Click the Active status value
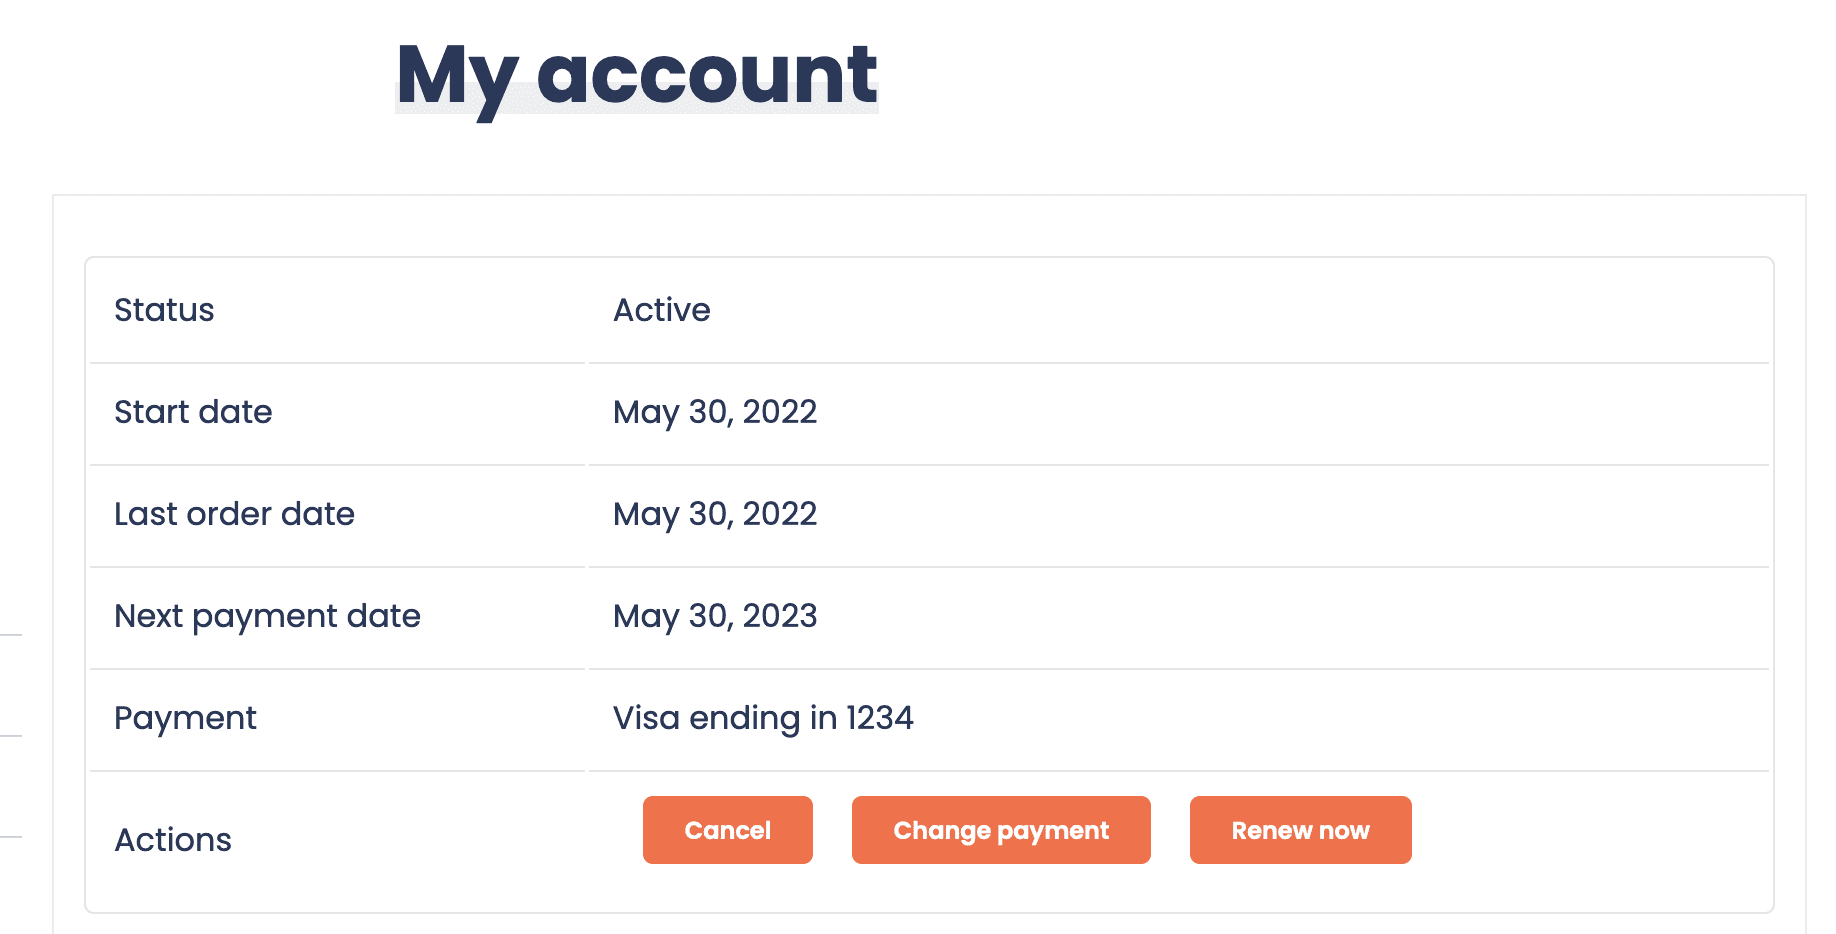The height and width of the screenshot is (934, 1836). coord(661,310)
